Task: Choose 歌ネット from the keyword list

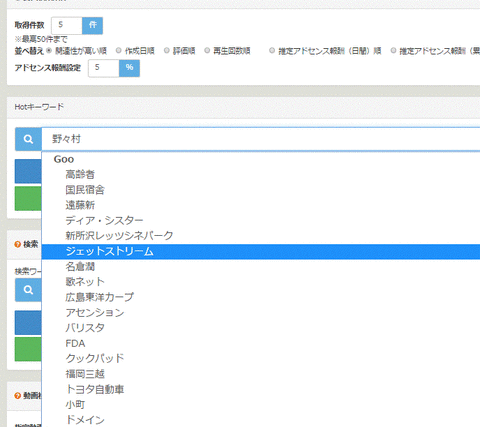Action: [261, 282]
